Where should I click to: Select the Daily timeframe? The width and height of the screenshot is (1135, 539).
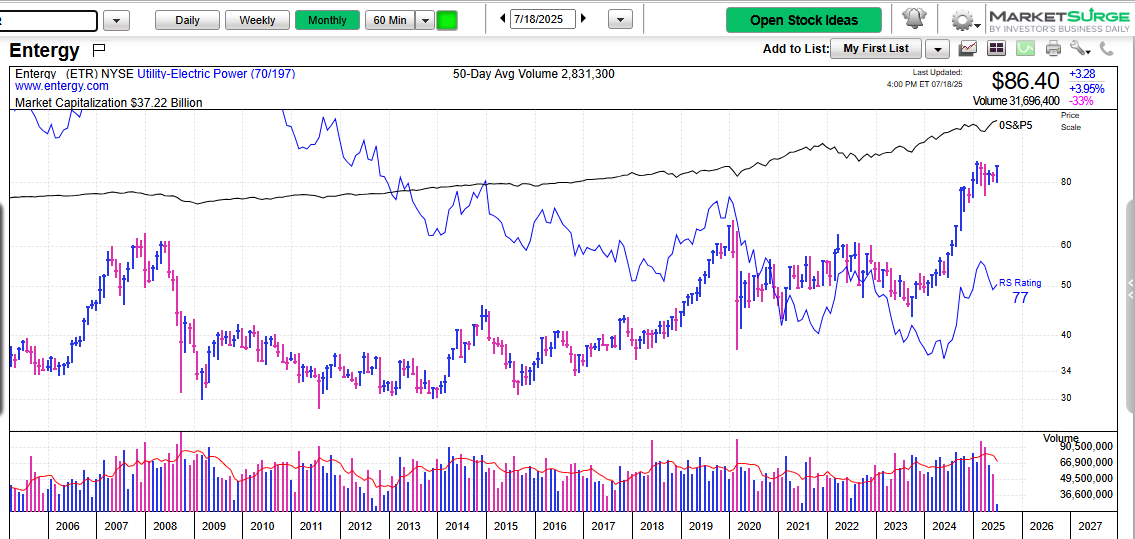tap(187, 20)
